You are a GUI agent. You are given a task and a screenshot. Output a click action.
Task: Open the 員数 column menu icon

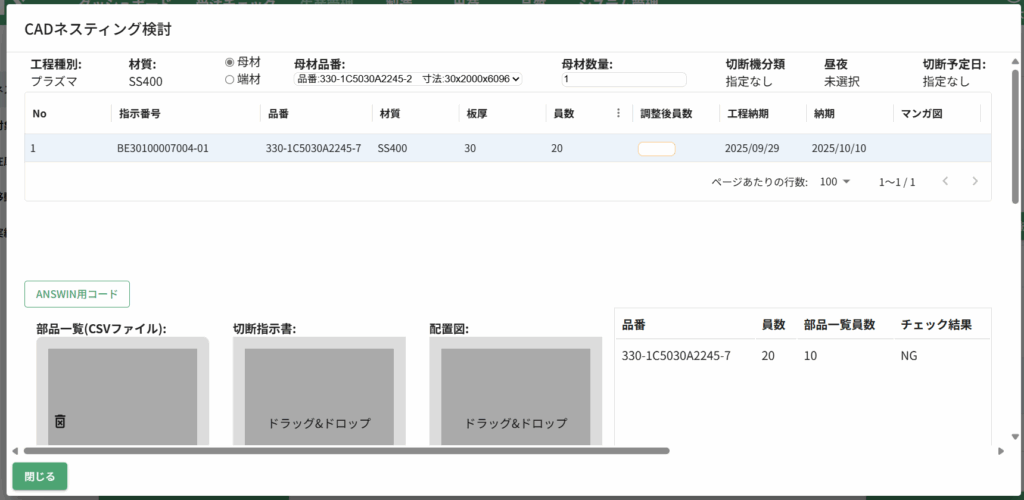(x=618, y=114)
